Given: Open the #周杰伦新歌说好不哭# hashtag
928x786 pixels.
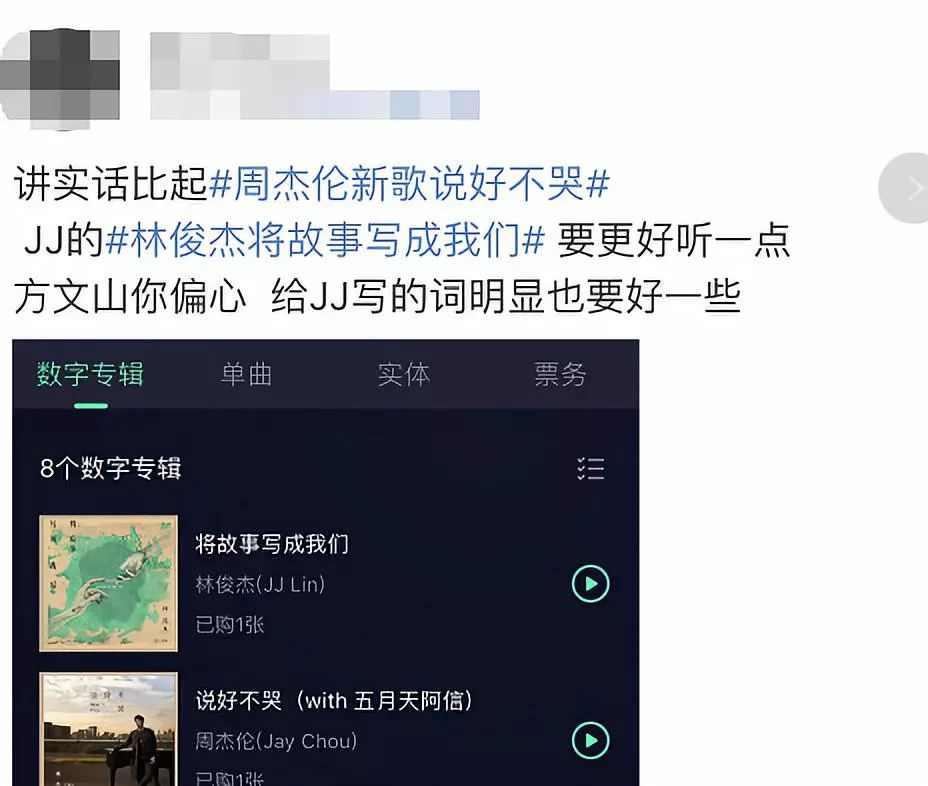Looking at the screenshot, I should [x=409, y=183].
